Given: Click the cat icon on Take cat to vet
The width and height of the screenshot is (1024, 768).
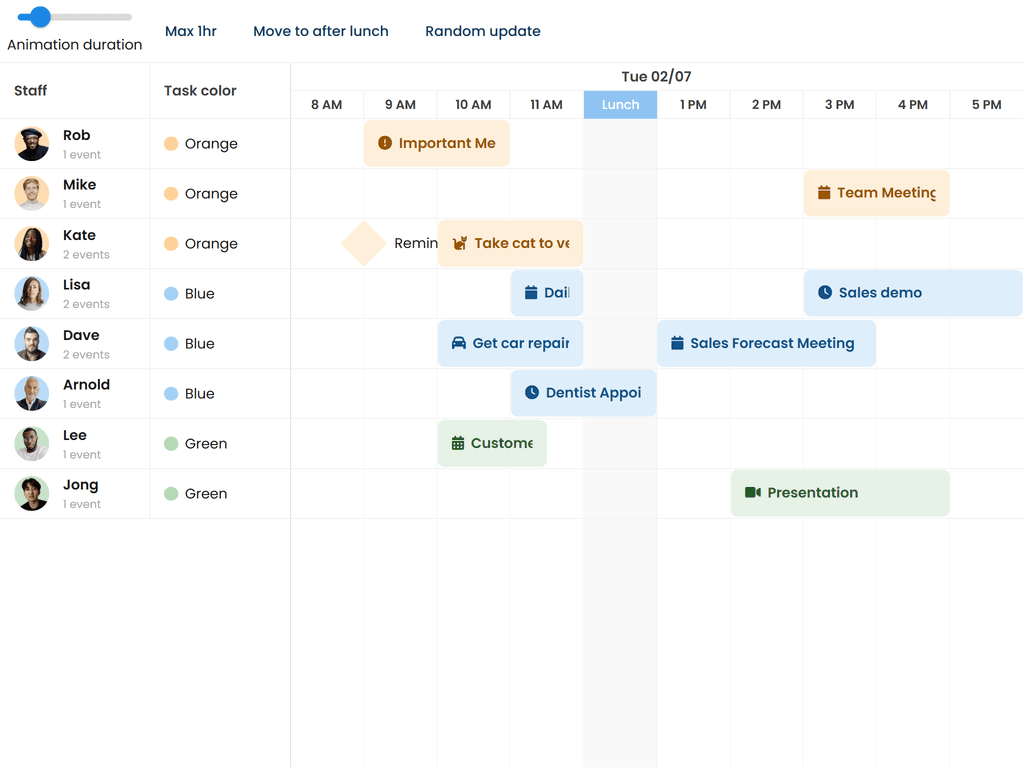Looking at the screenshot, I should 460,243.
